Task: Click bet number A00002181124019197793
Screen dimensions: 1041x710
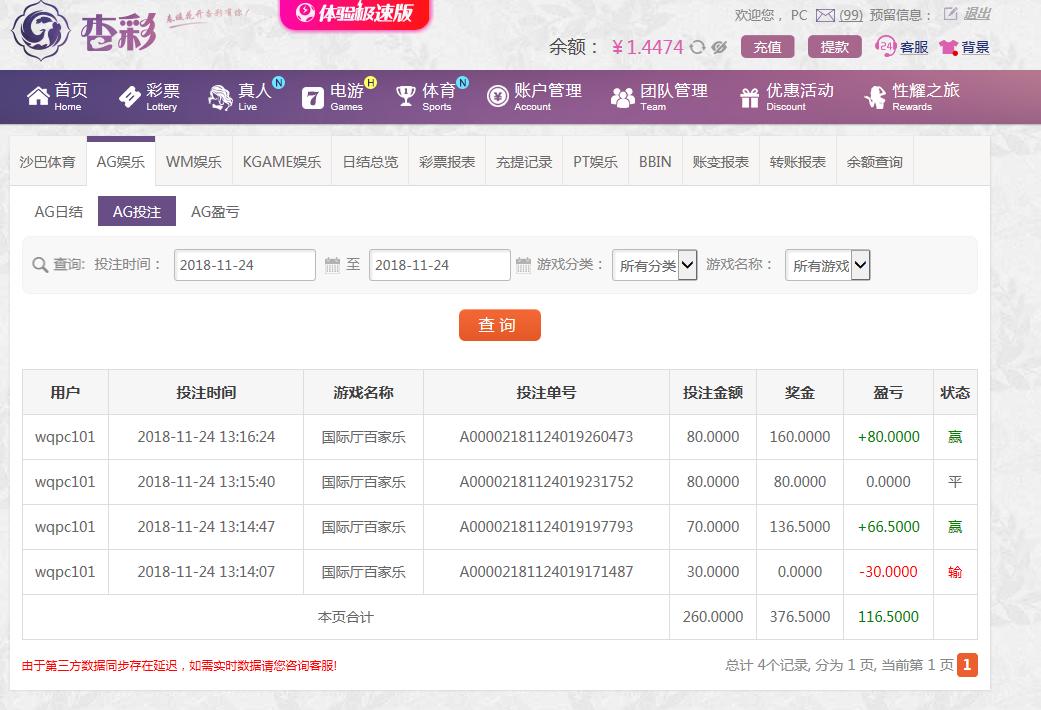Action: click(546, 527)
